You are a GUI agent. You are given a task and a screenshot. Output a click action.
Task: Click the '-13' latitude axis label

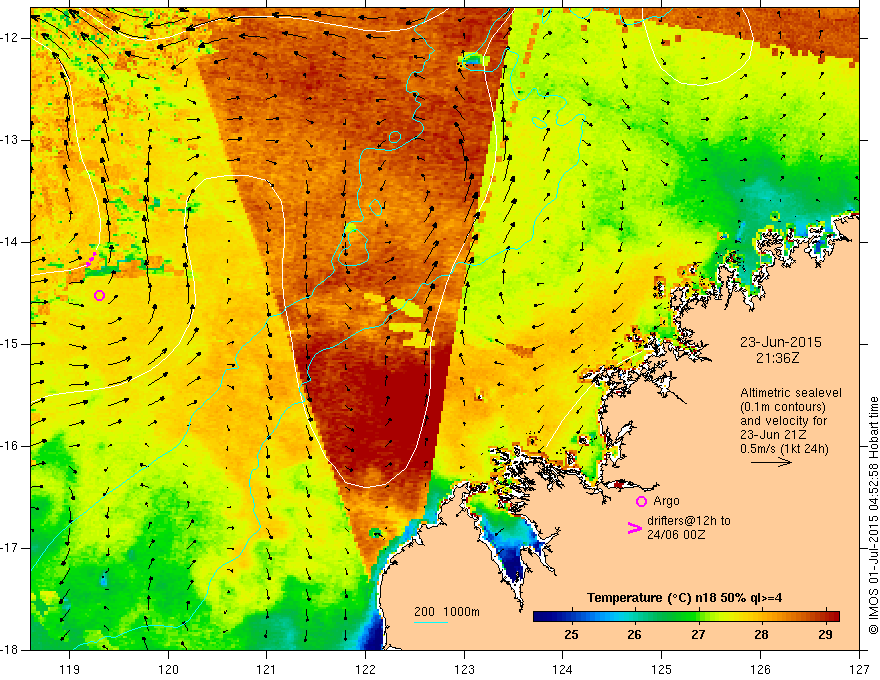click(11, 140)
